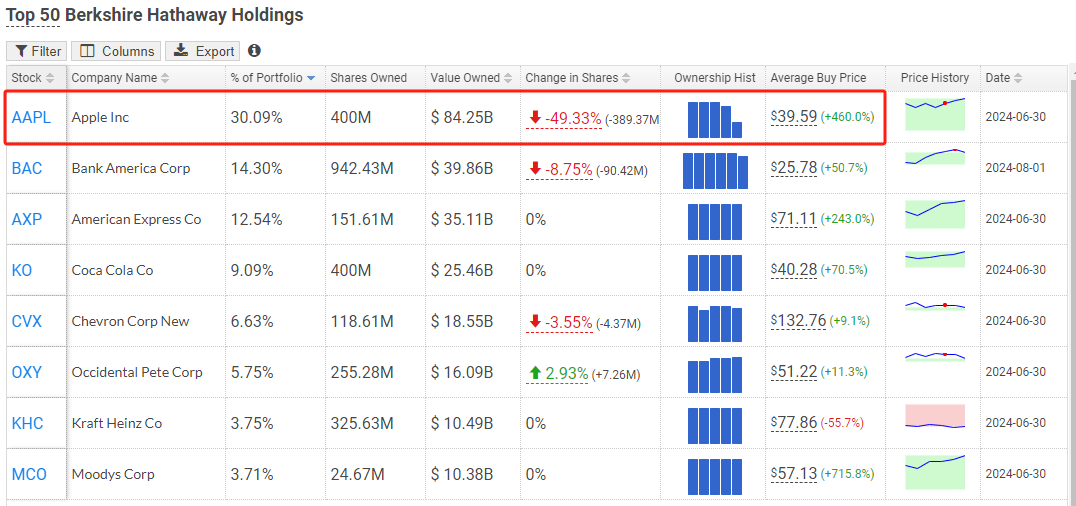1076x506 pixels.
Task: Click the 14.30% portfolio cell
Action: click(256, 168)
